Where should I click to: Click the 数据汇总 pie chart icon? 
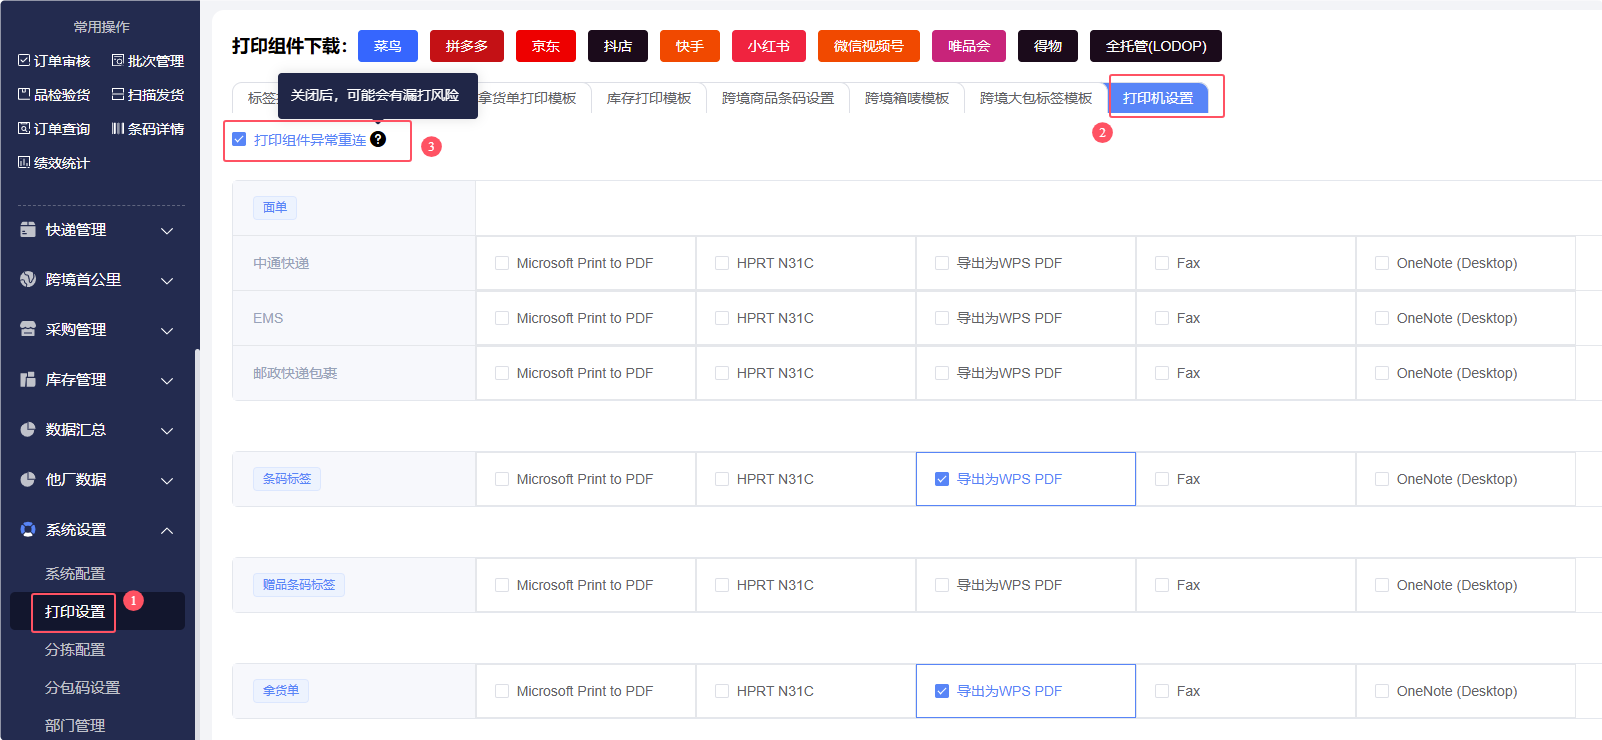tap(28, 430)
